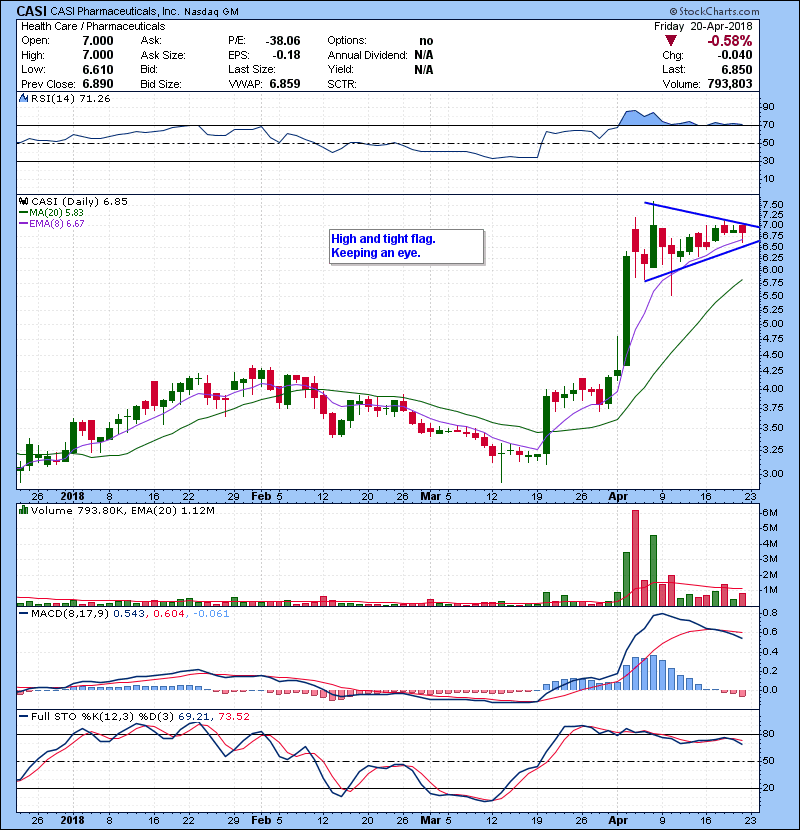Select the Open price value 7.000
Viewport: 800px width, 830px height.
coord(98,41)
